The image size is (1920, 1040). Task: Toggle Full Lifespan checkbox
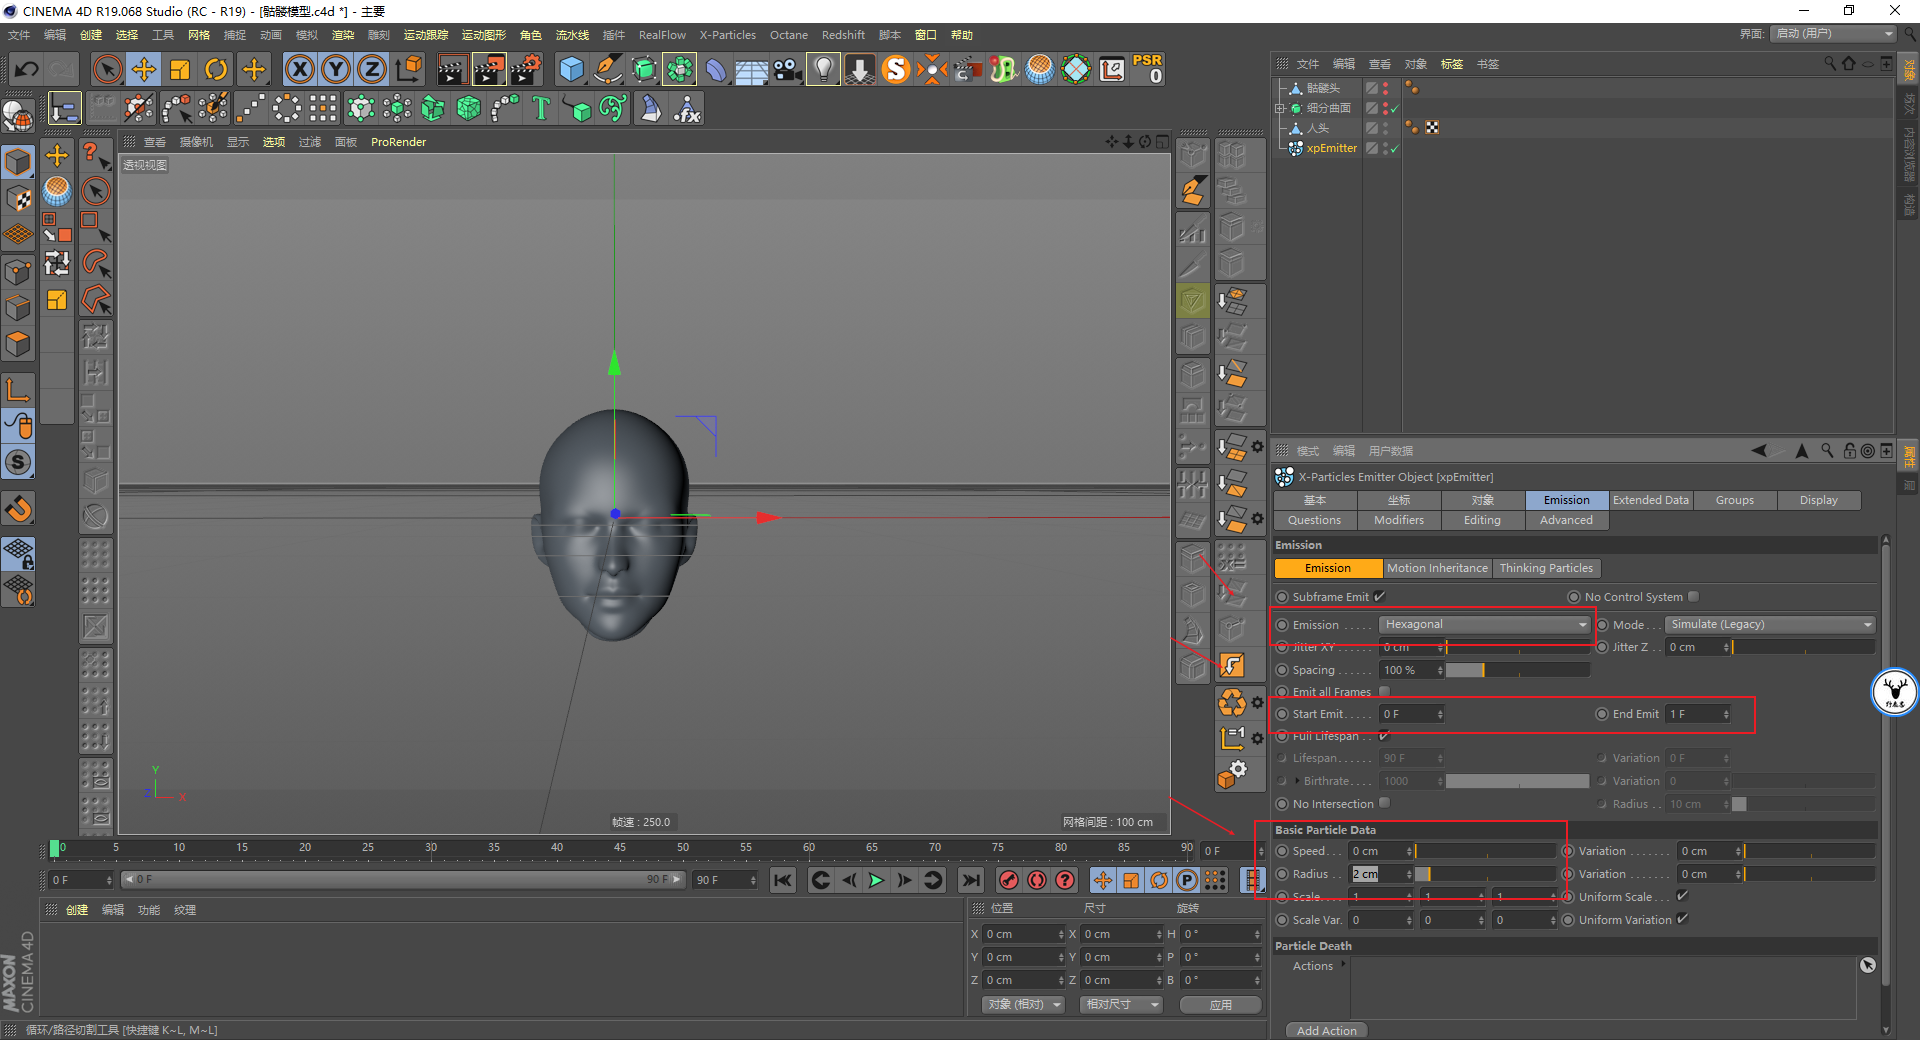tap(1385, 735)
